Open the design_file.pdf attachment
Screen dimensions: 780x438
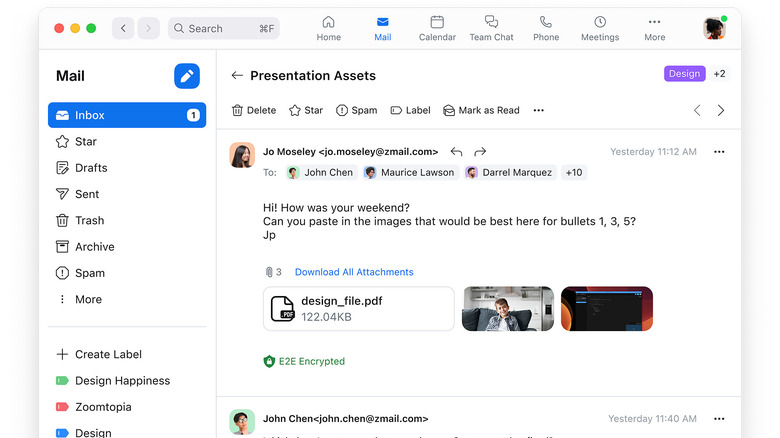point(358,308)
